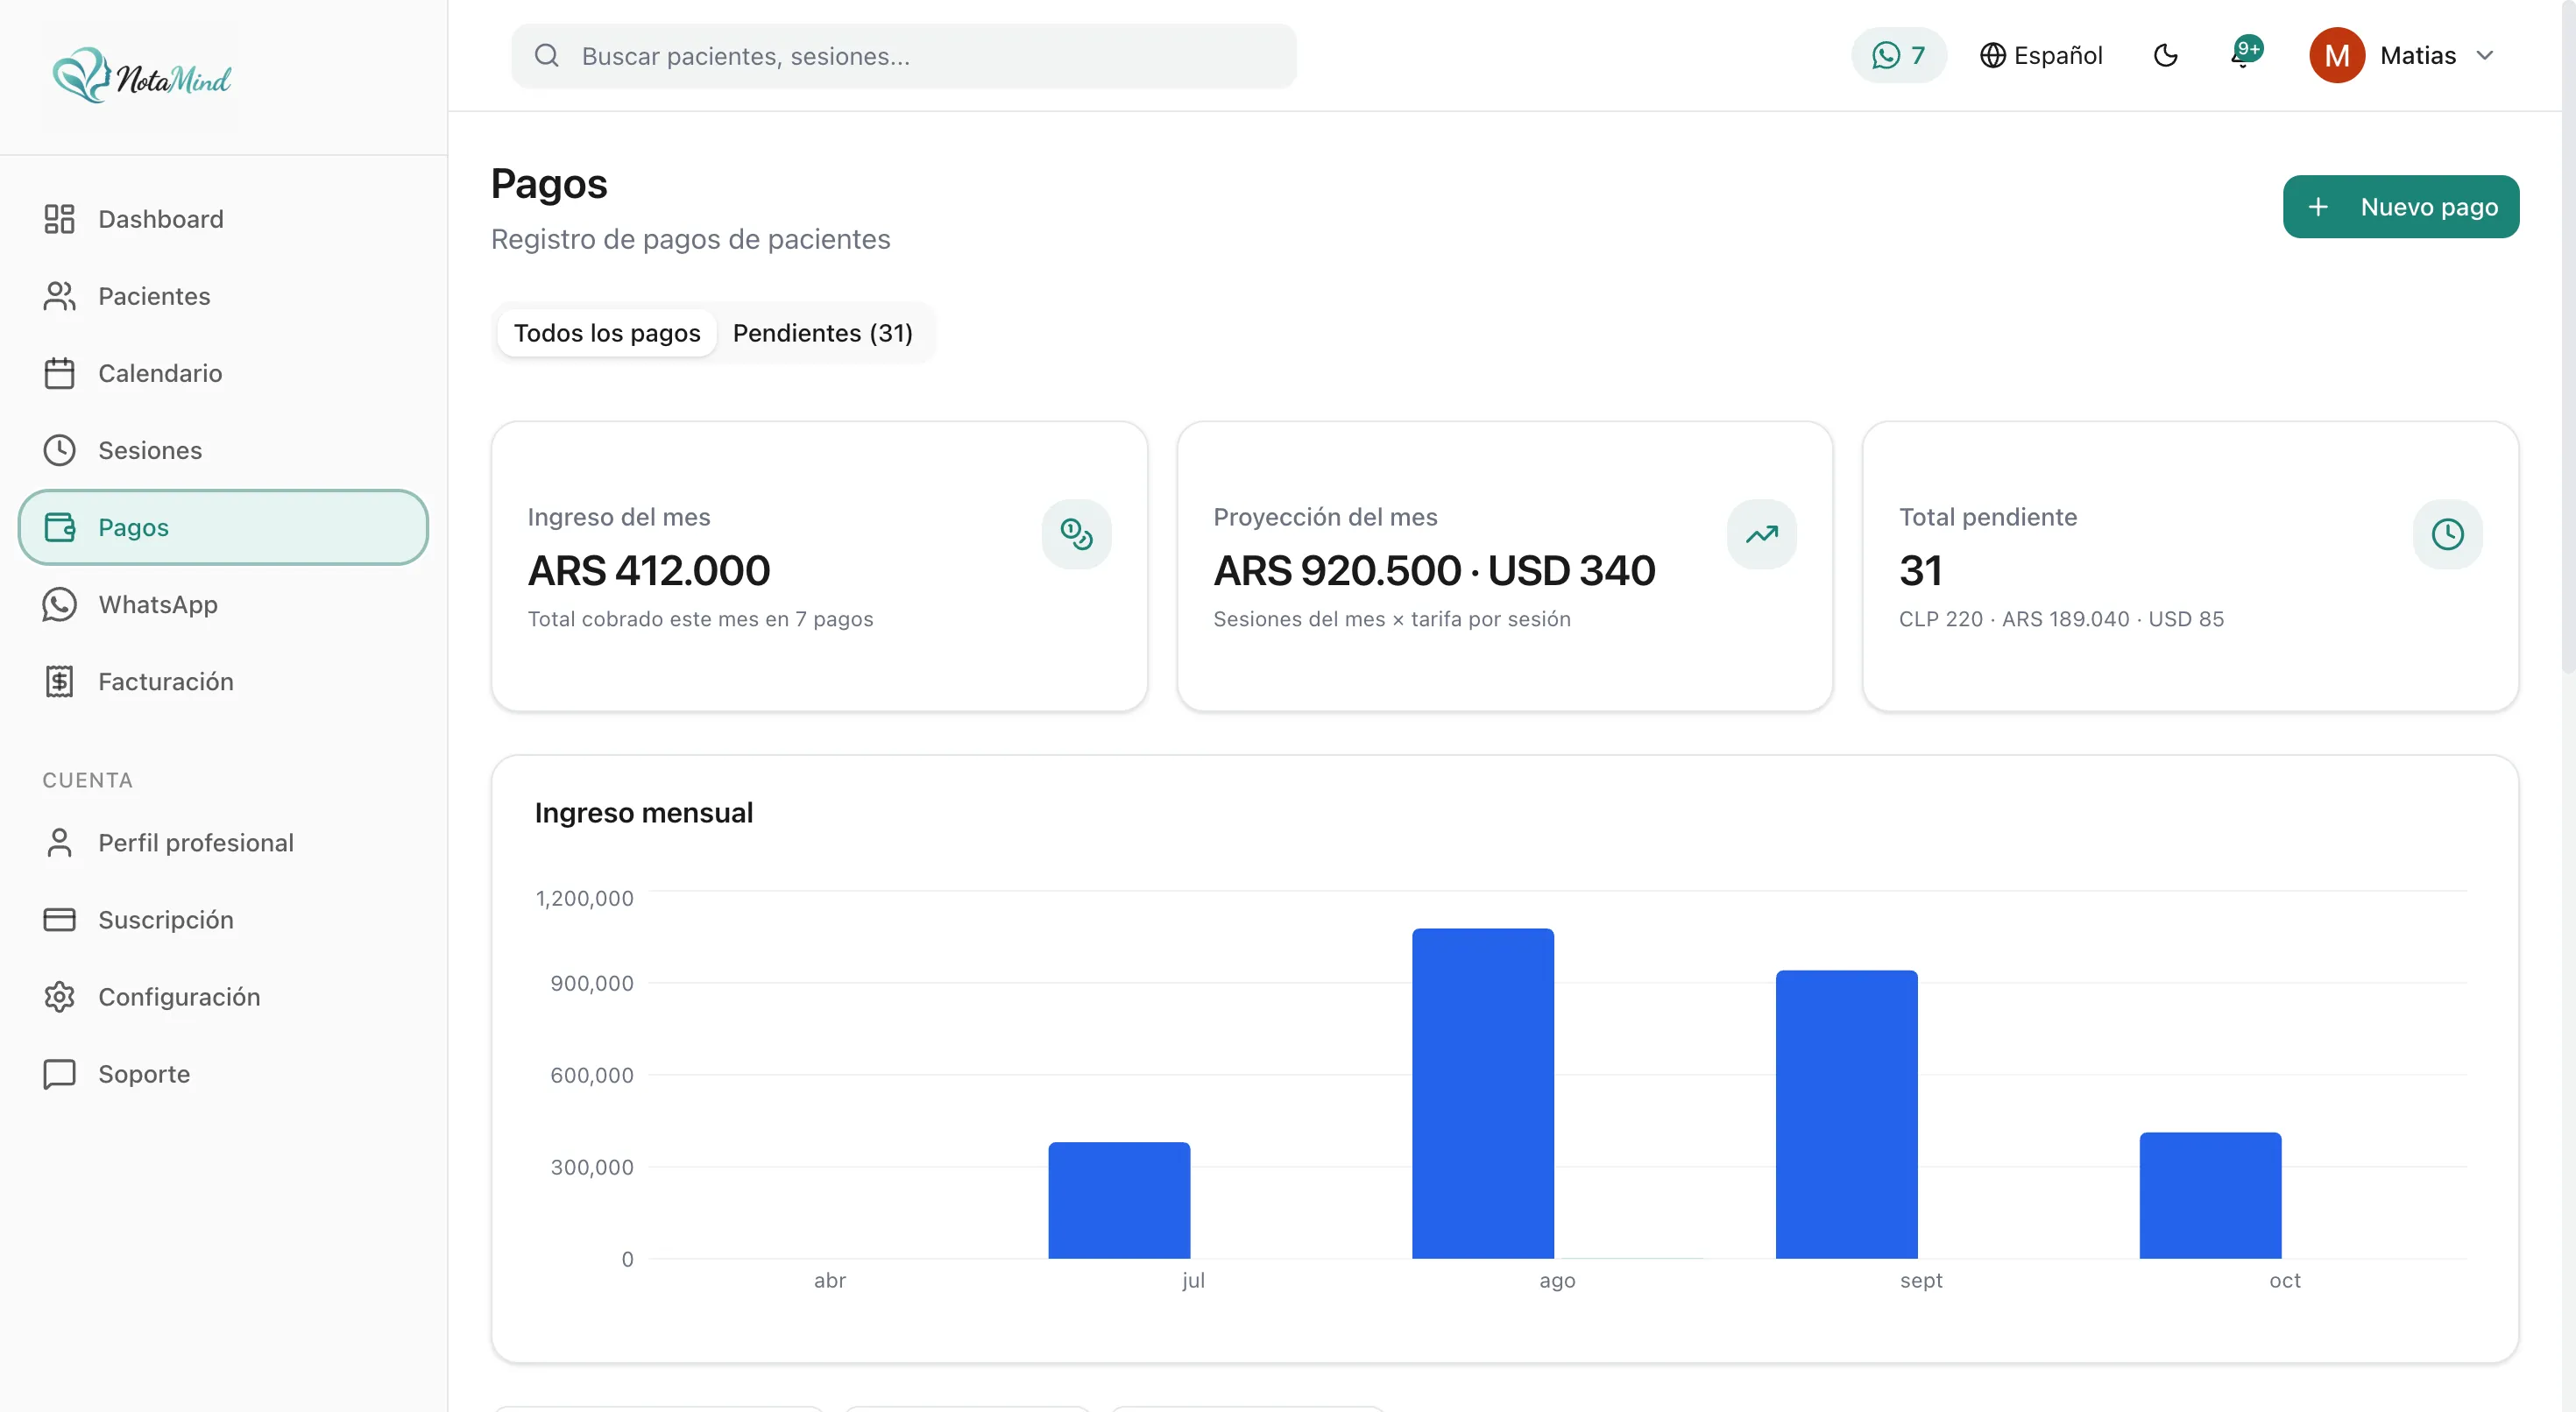Open the Español language selector
Screen dimensions: 2576x1412
pyautogui.click(x=2041, y=55)
